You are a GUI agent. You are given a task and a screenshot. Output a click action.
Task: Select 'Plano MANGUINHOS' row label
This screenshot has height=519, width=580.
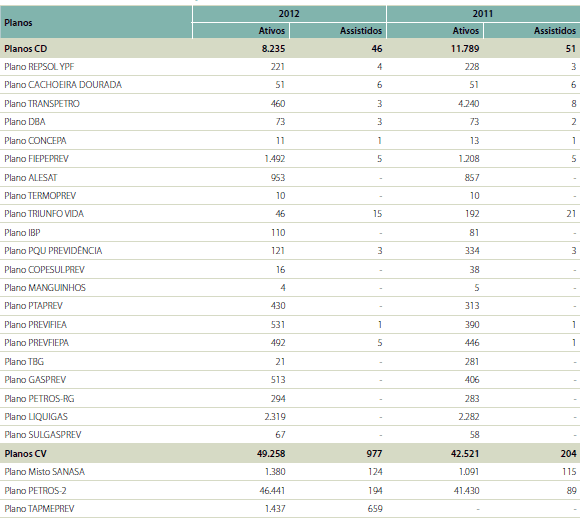[45, 288]
